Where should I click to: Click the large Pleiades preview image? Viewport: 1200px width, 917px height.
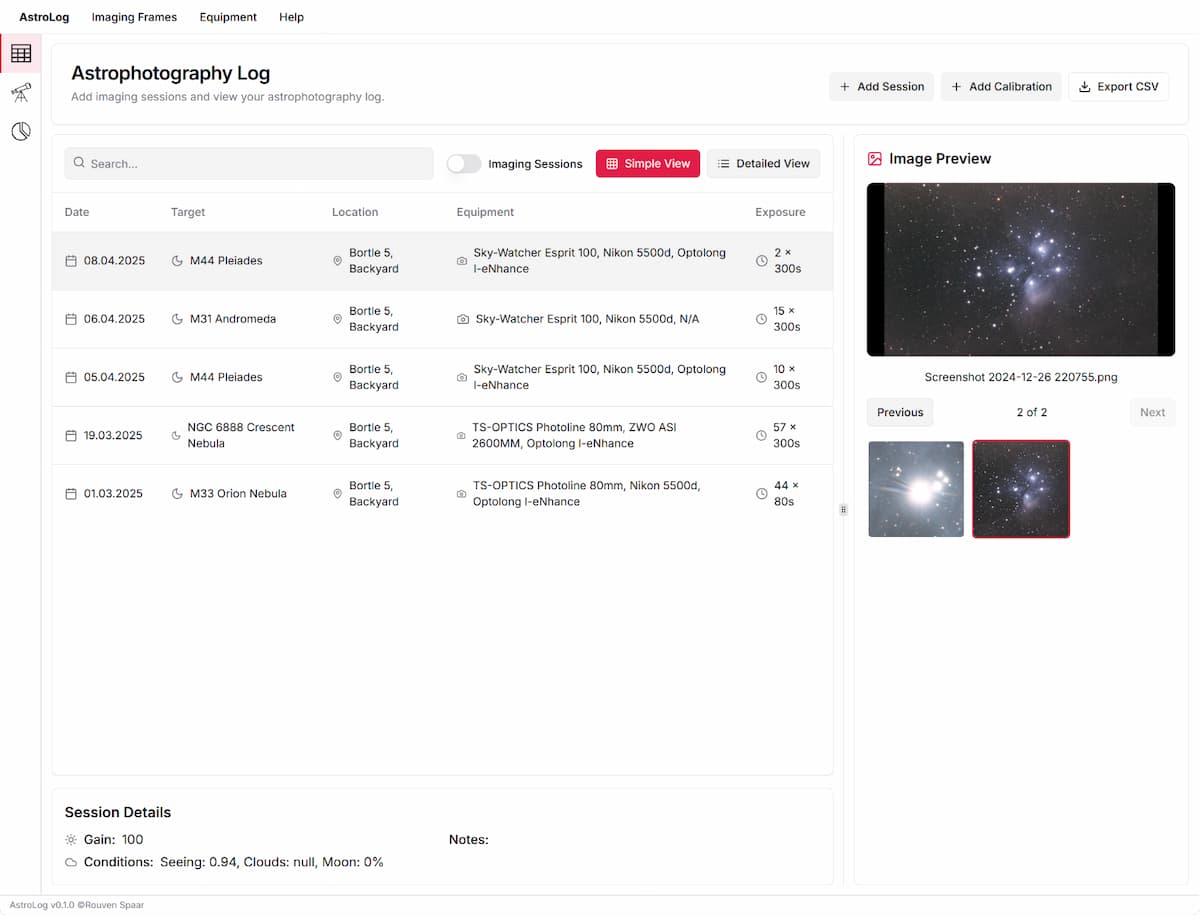point(1021,269)
